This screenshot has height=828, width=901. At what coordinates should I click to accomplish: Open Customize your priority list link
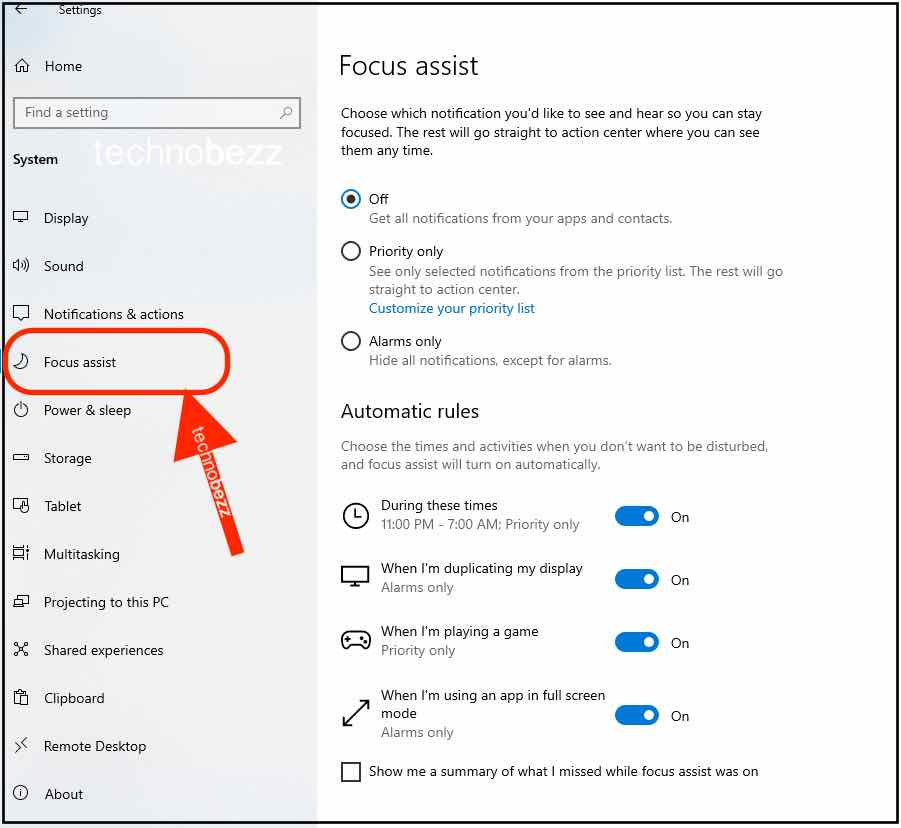pos(452,309)
